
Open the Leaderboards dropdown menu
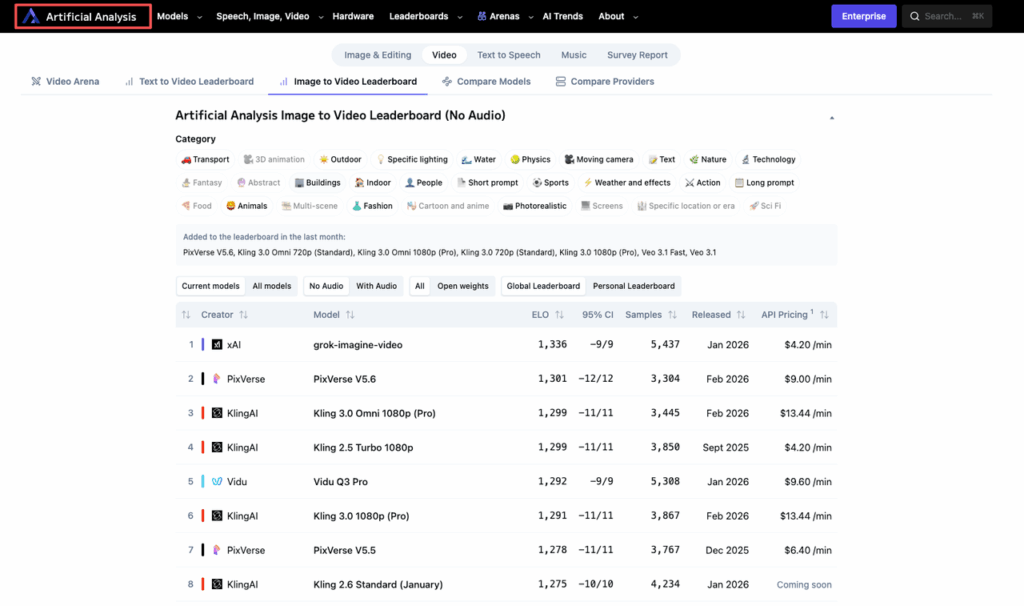click(x=425, y=16)
